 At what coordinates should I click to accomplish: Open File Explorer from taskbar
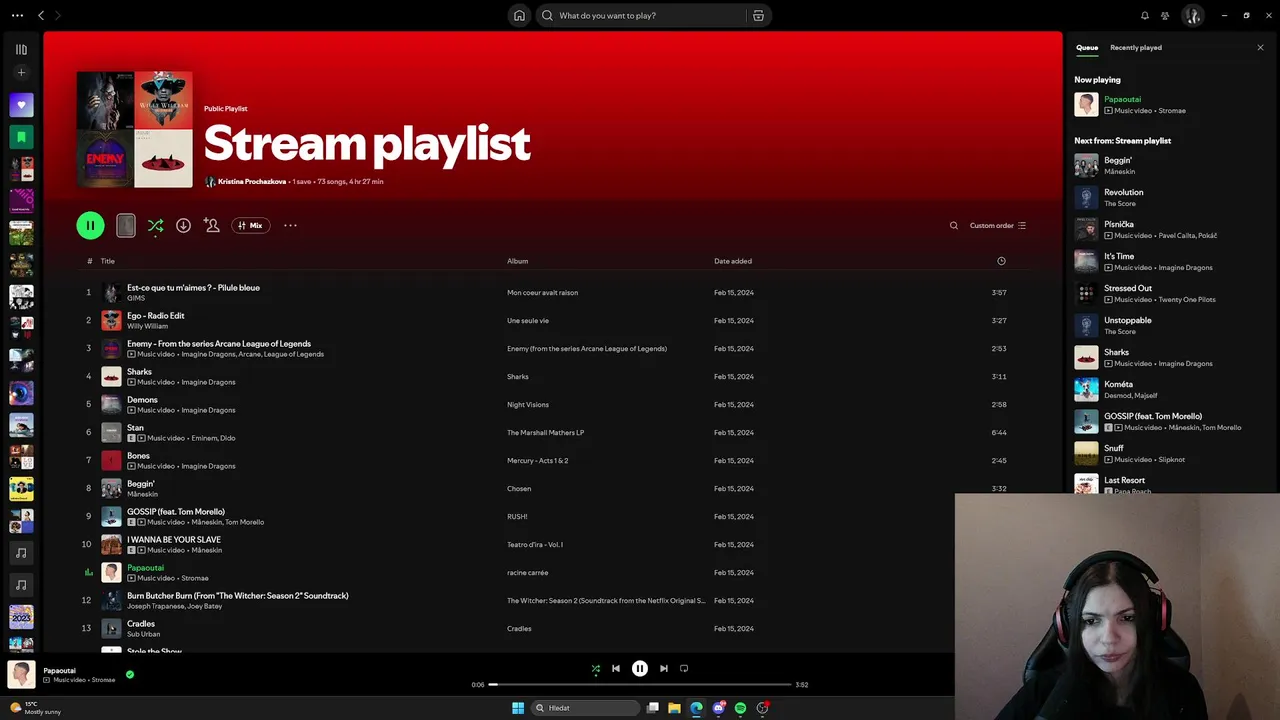tap(674, 708)
